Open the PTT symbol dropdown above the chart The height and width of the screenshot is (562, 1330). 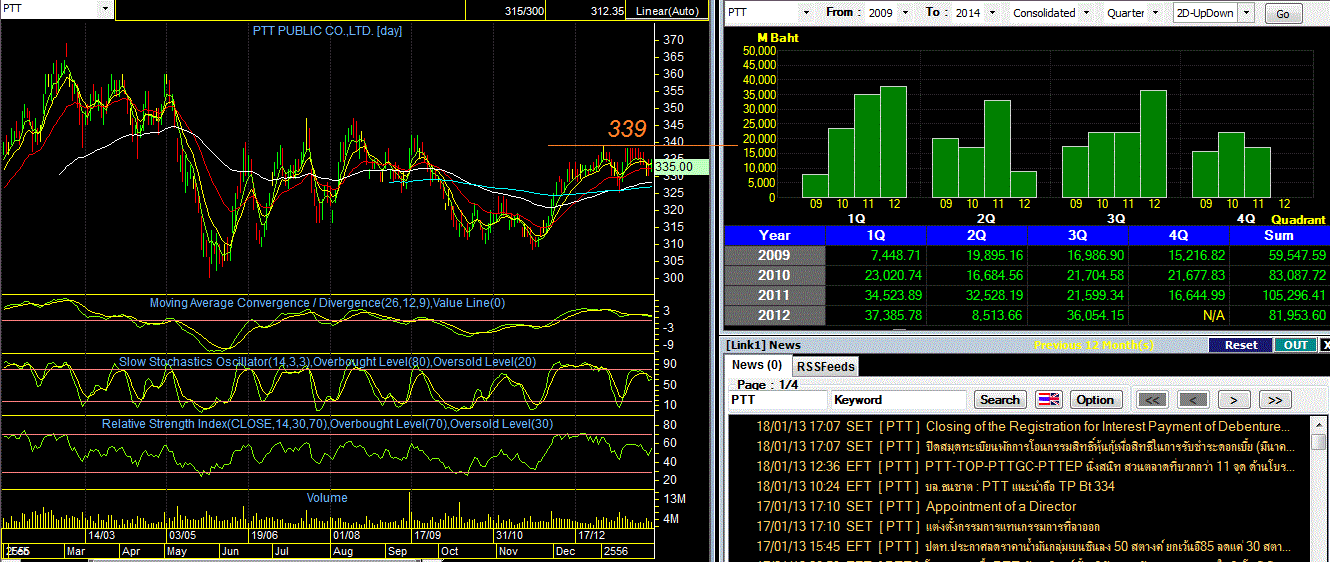point(105,9)
